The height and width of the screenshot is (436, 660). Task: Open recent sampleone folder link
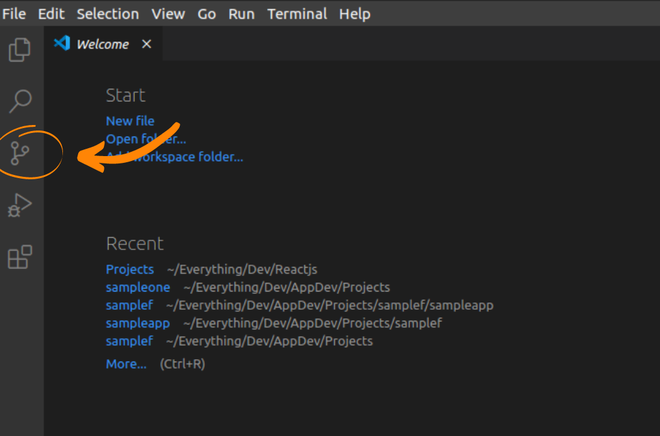tap(138, 287)
